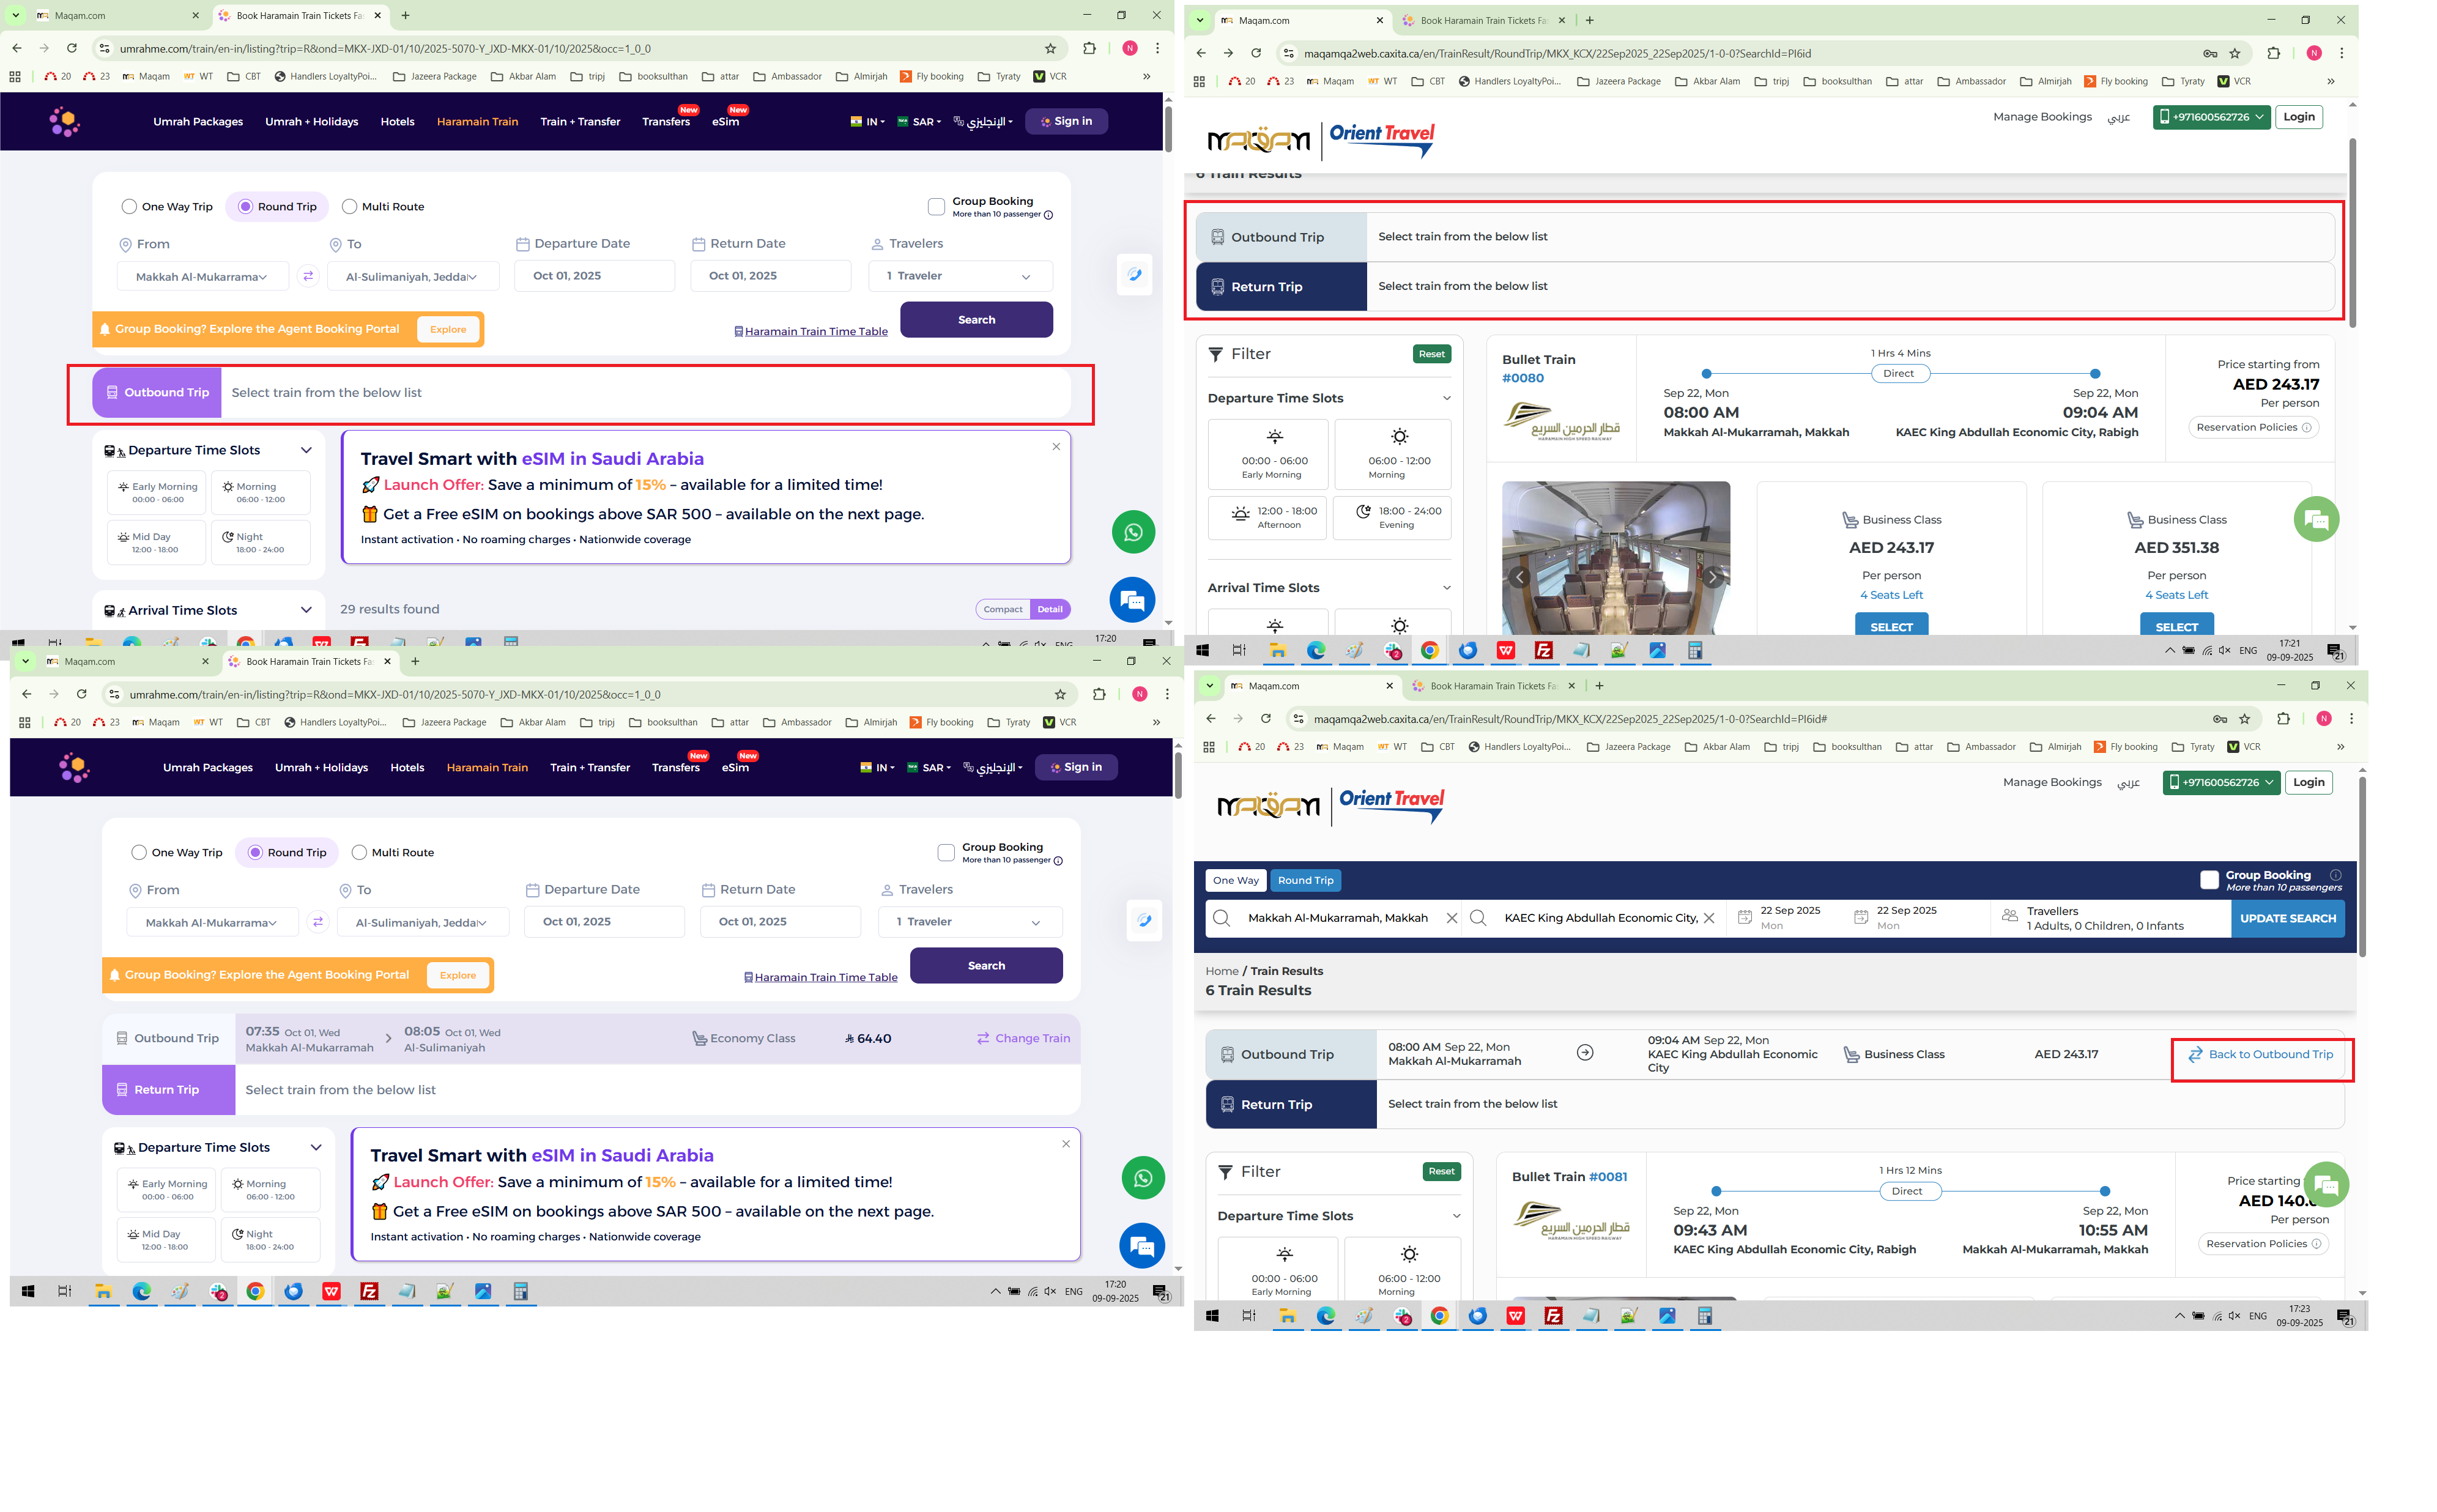Show next train interior photo
This screenshot has height=1512, width=2437.
pyautogui.click(x=1712, y=577)
